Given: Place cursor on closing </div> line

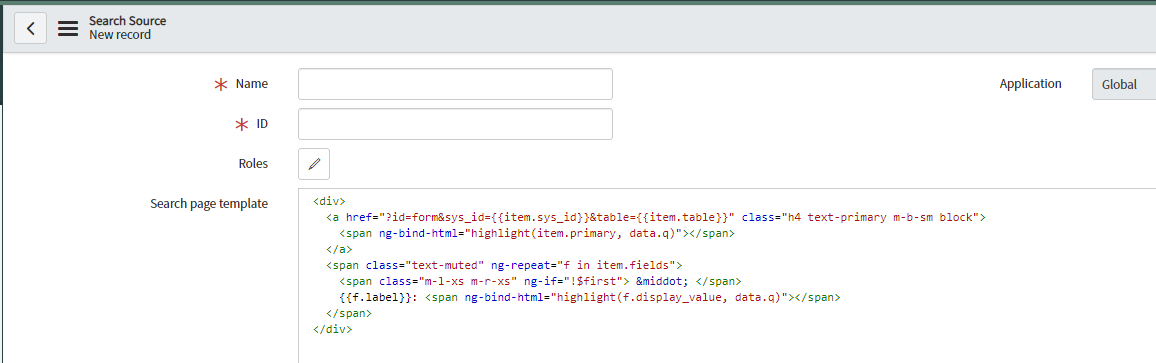Looking at the screenshot, I should (332, 330).
